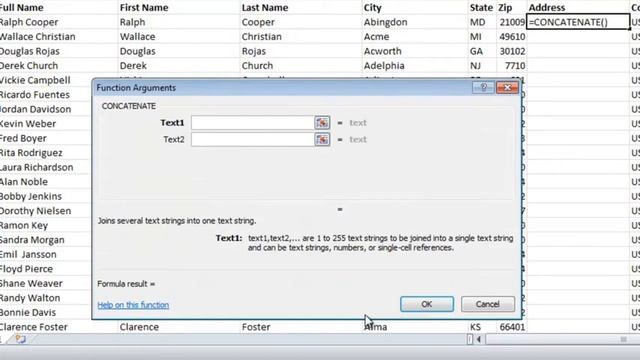Select Shane Weaver name cell

pyautogui.click(x=46, y=283)
